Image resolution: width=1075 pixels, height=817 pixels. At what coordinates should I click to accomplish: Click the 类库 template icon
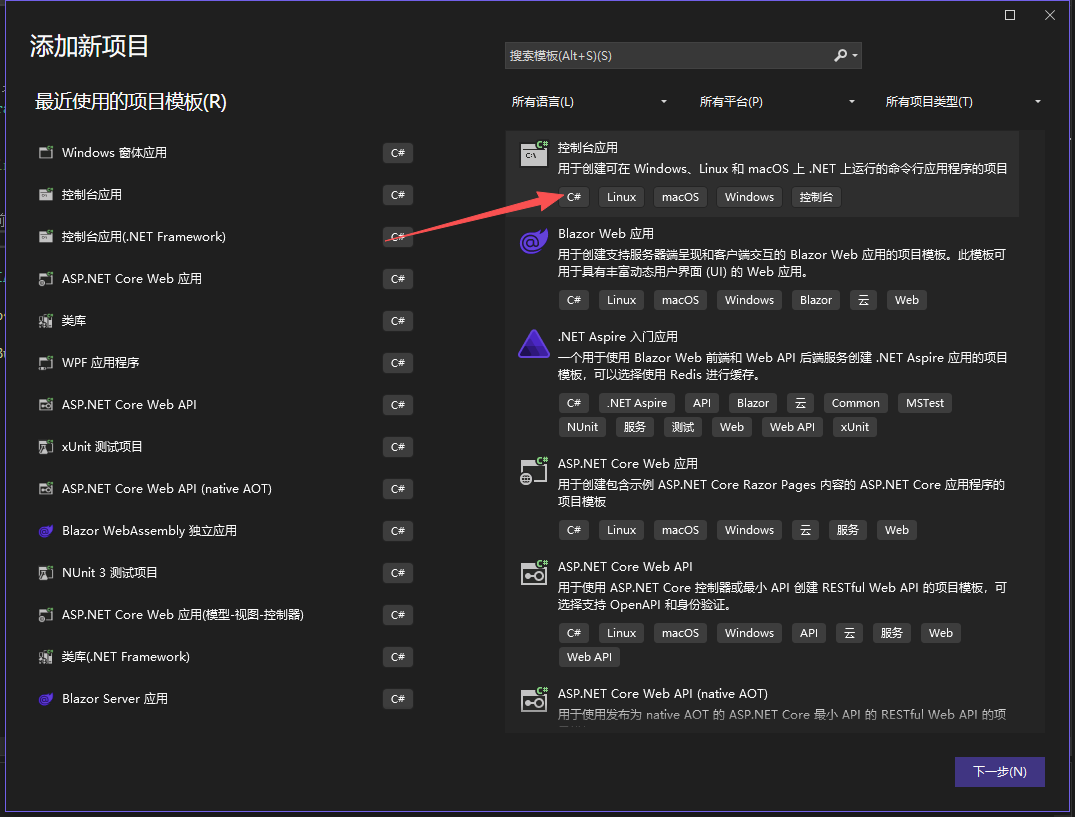(46, 320)
